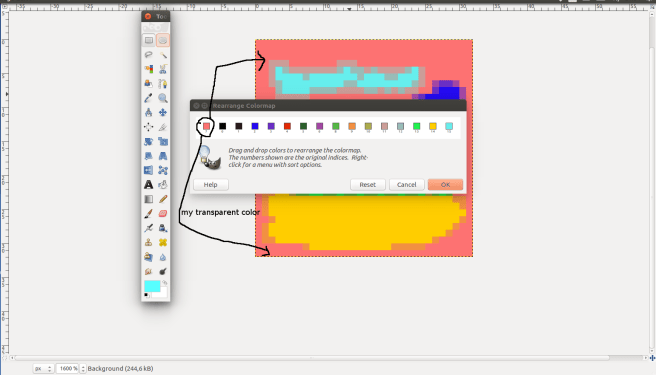This screenshot has height=375, width=656.
Task: Select the Text tool
Action: [149, 185]
